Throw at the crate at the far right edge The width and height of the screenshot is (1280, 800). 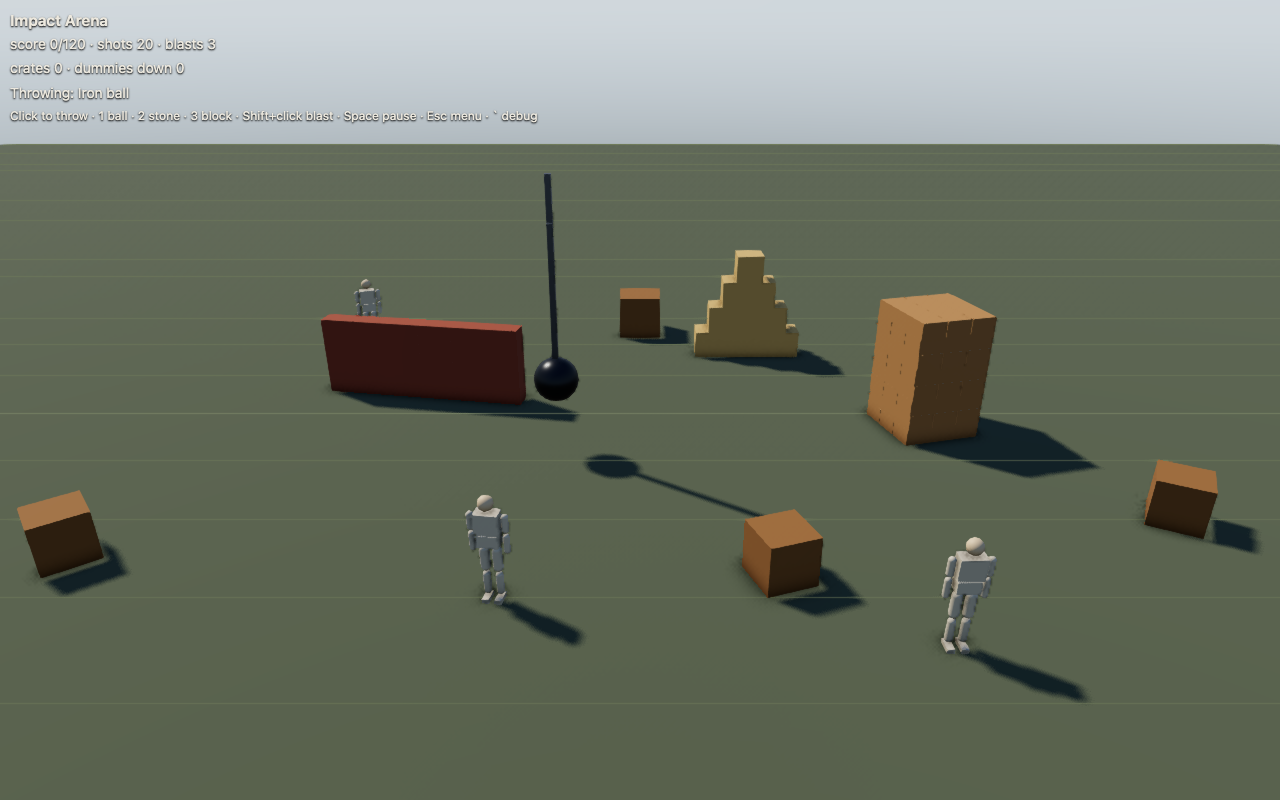pyautogui.click(x=1181, y=499)
